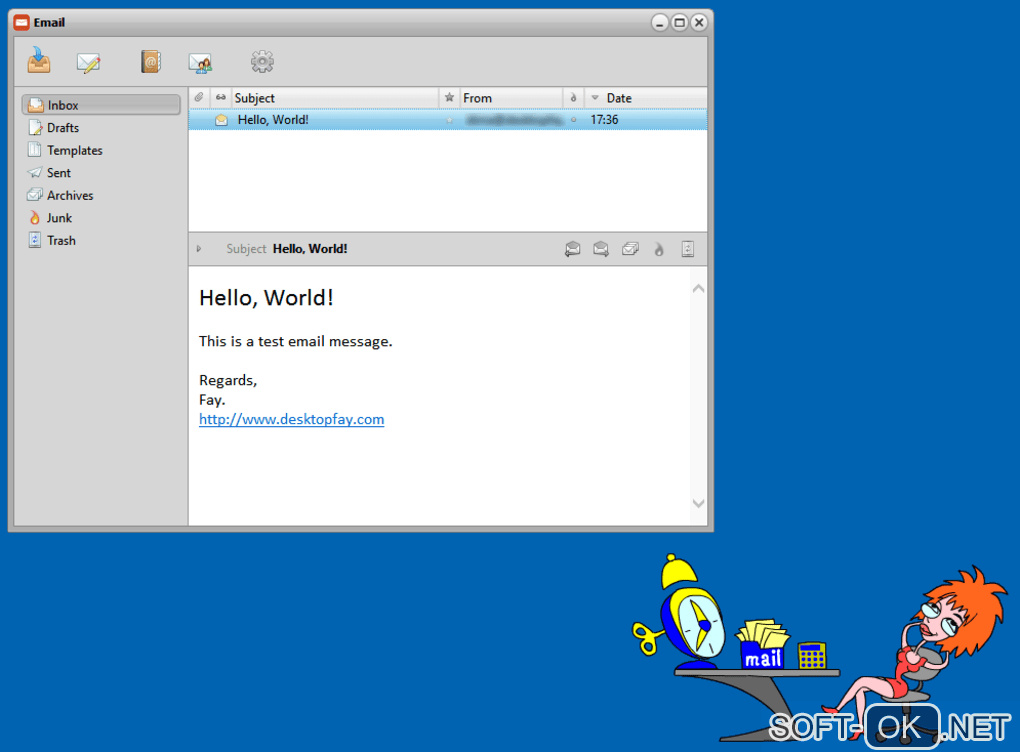
Task: Open the Archives folder
Action: (x=70, y=195)
